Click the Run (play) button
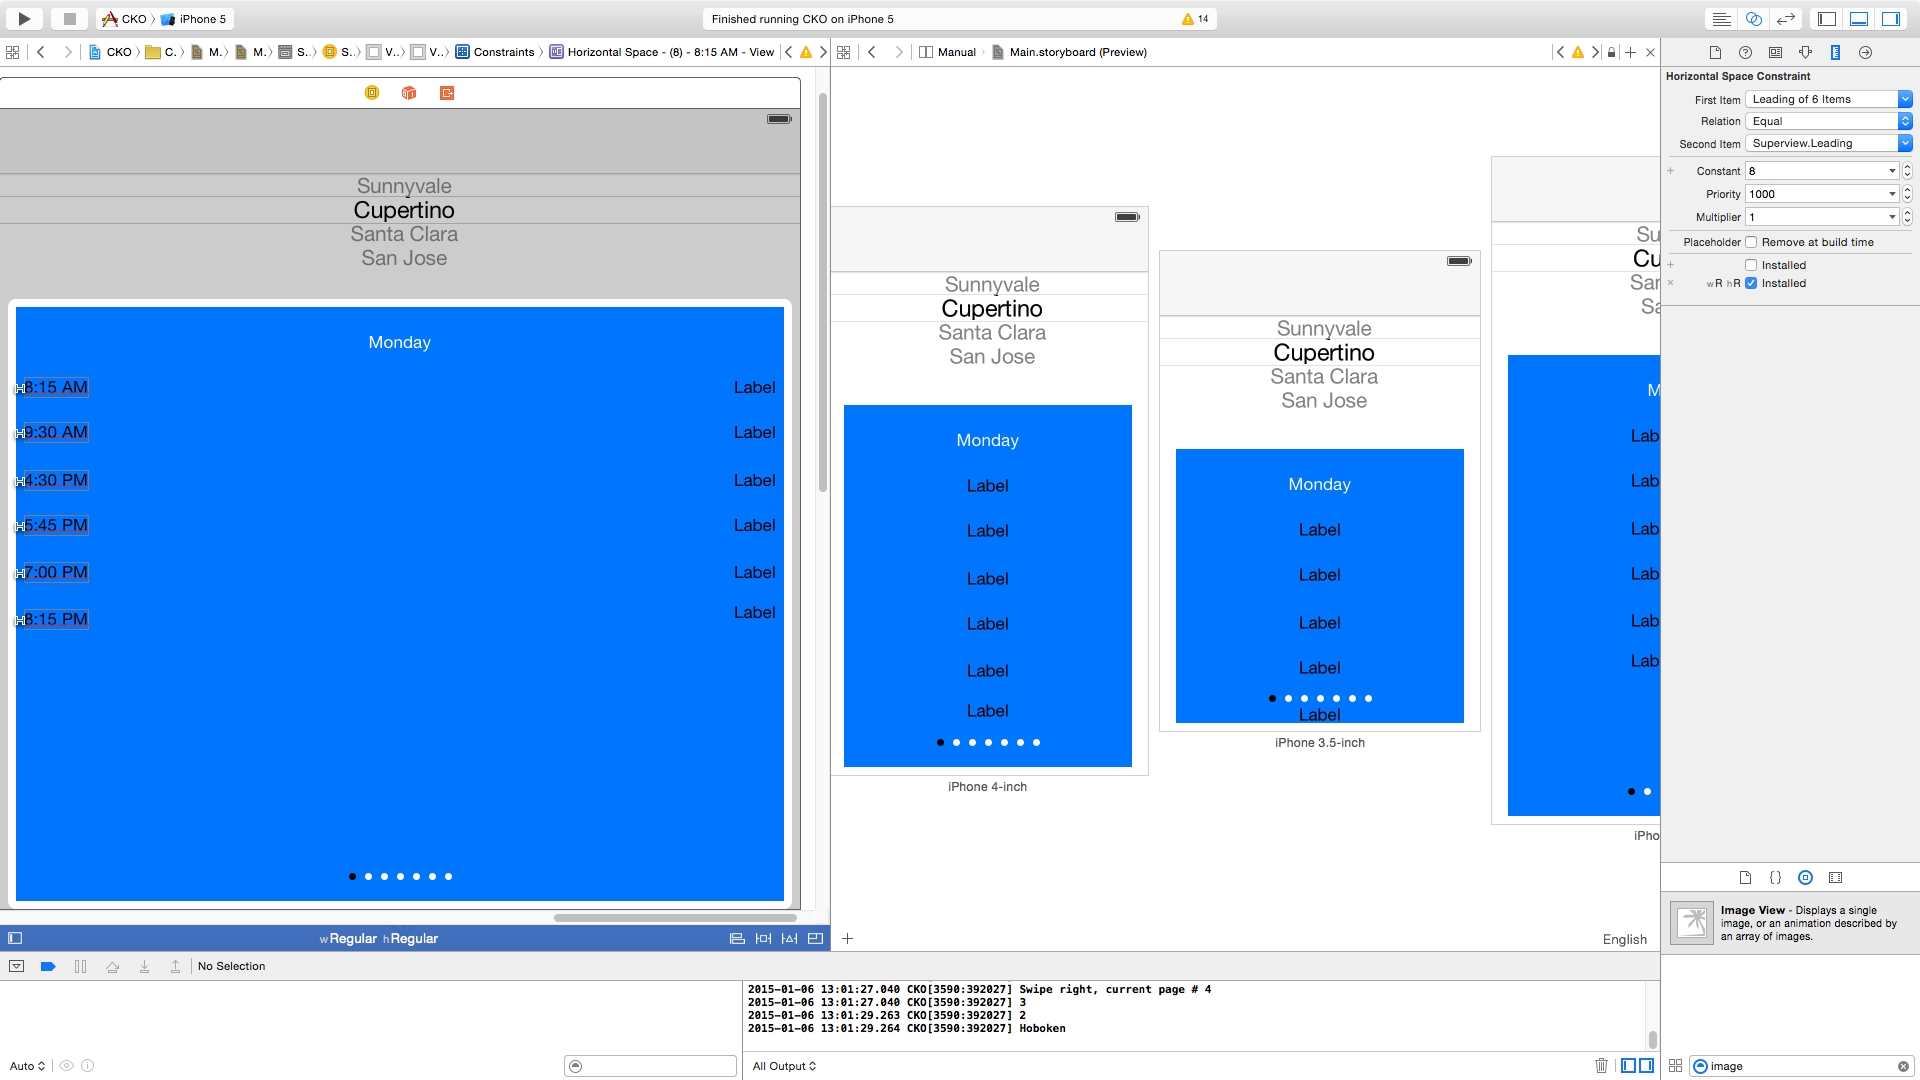1920x1080 pixels. 24,18
